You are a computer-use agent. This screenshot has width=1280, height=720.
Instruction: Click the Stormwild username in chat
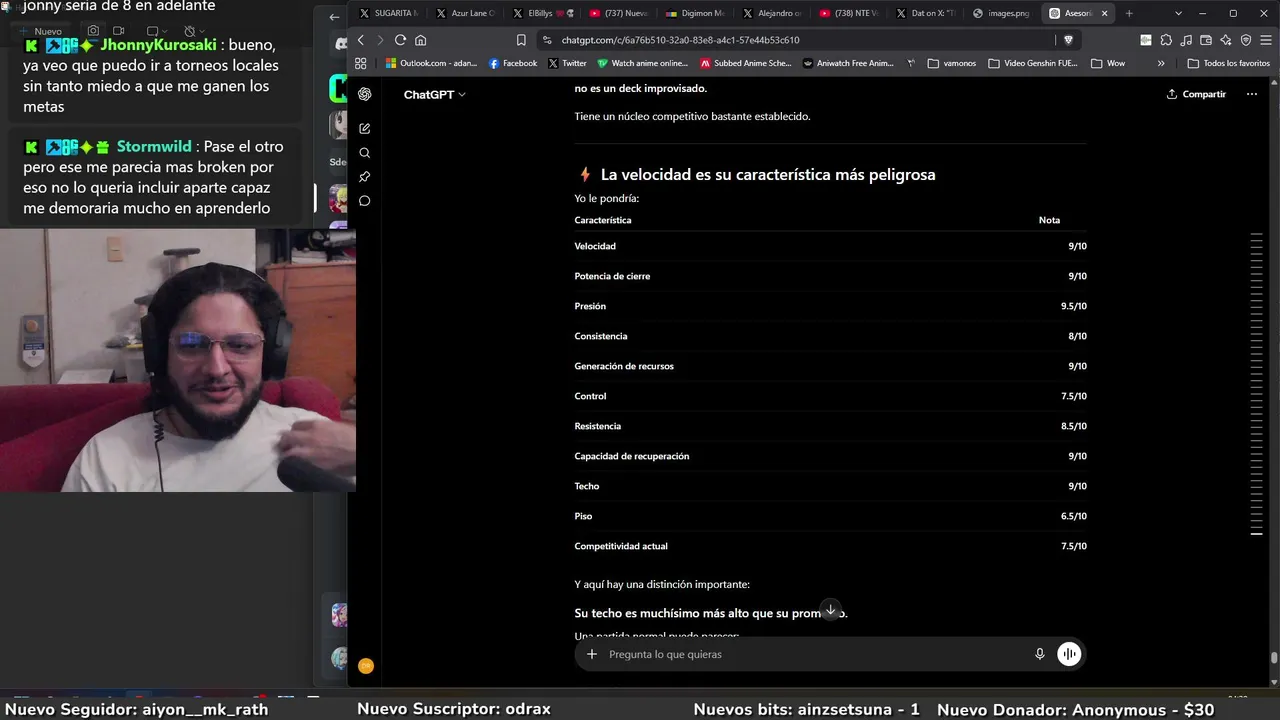click(154, 146)
